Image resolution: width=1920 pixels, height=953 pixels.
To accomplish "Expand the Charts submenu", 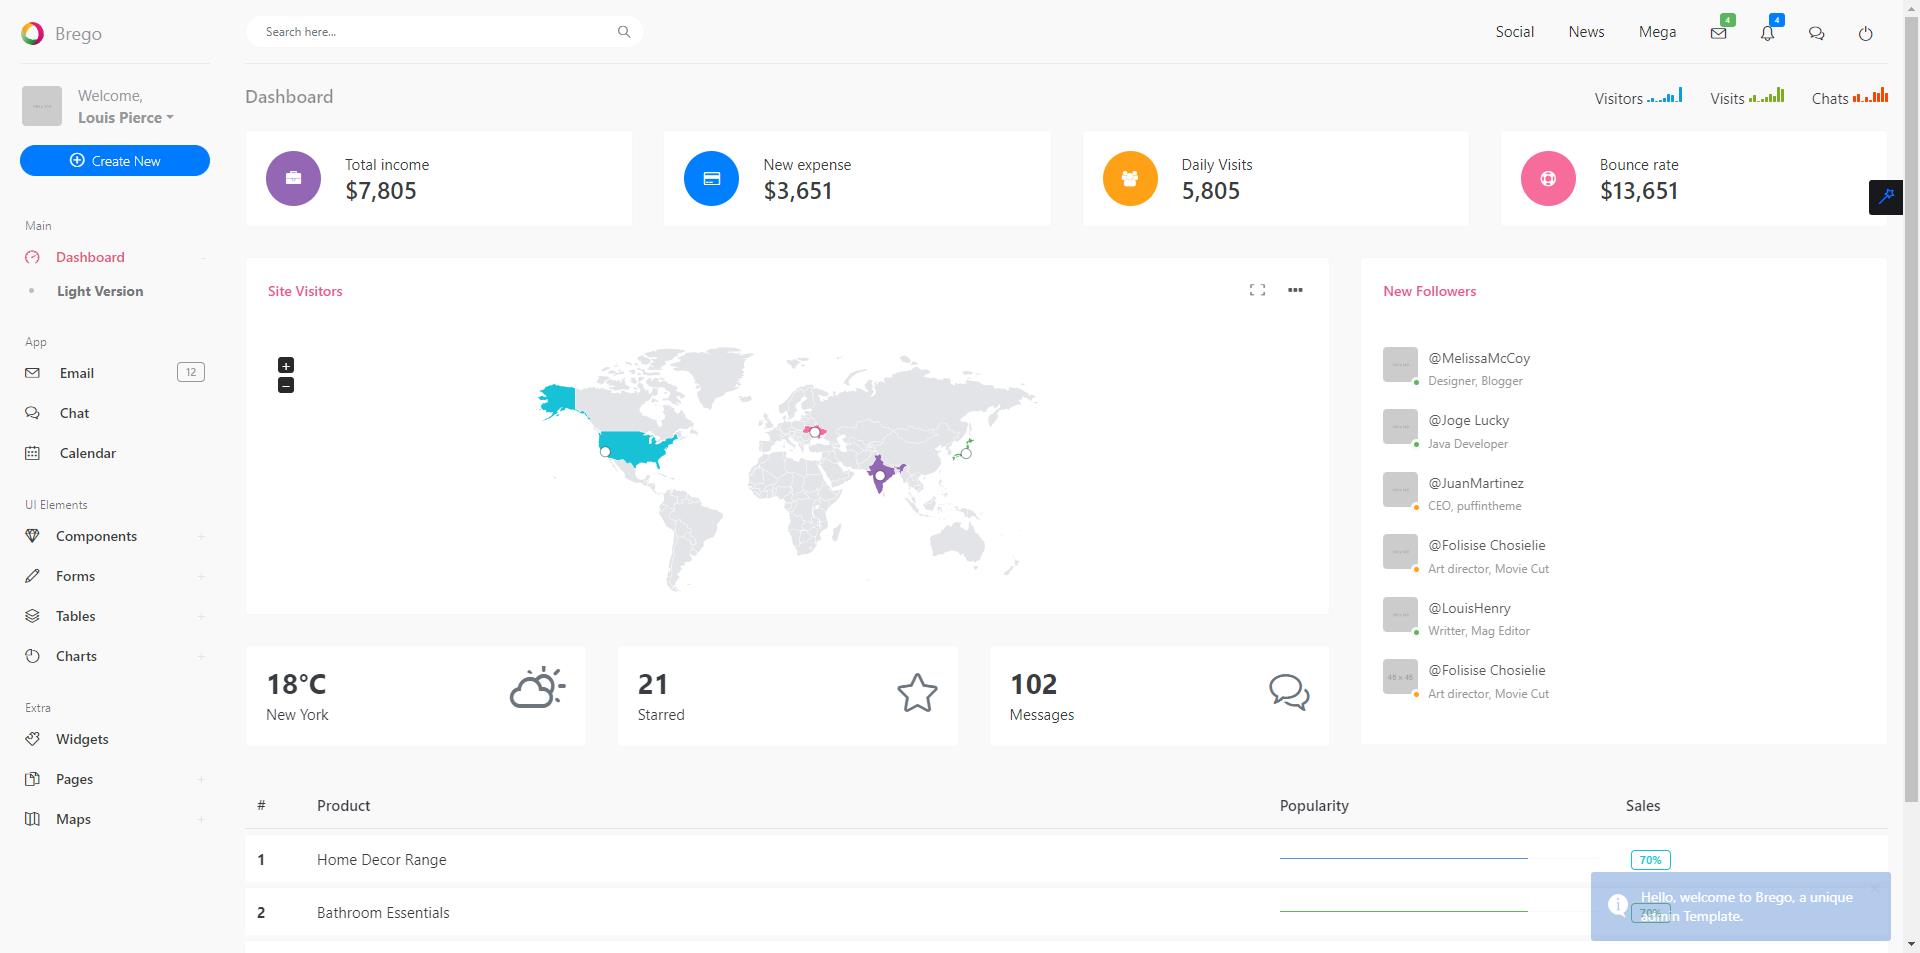I will click(201, 656).
